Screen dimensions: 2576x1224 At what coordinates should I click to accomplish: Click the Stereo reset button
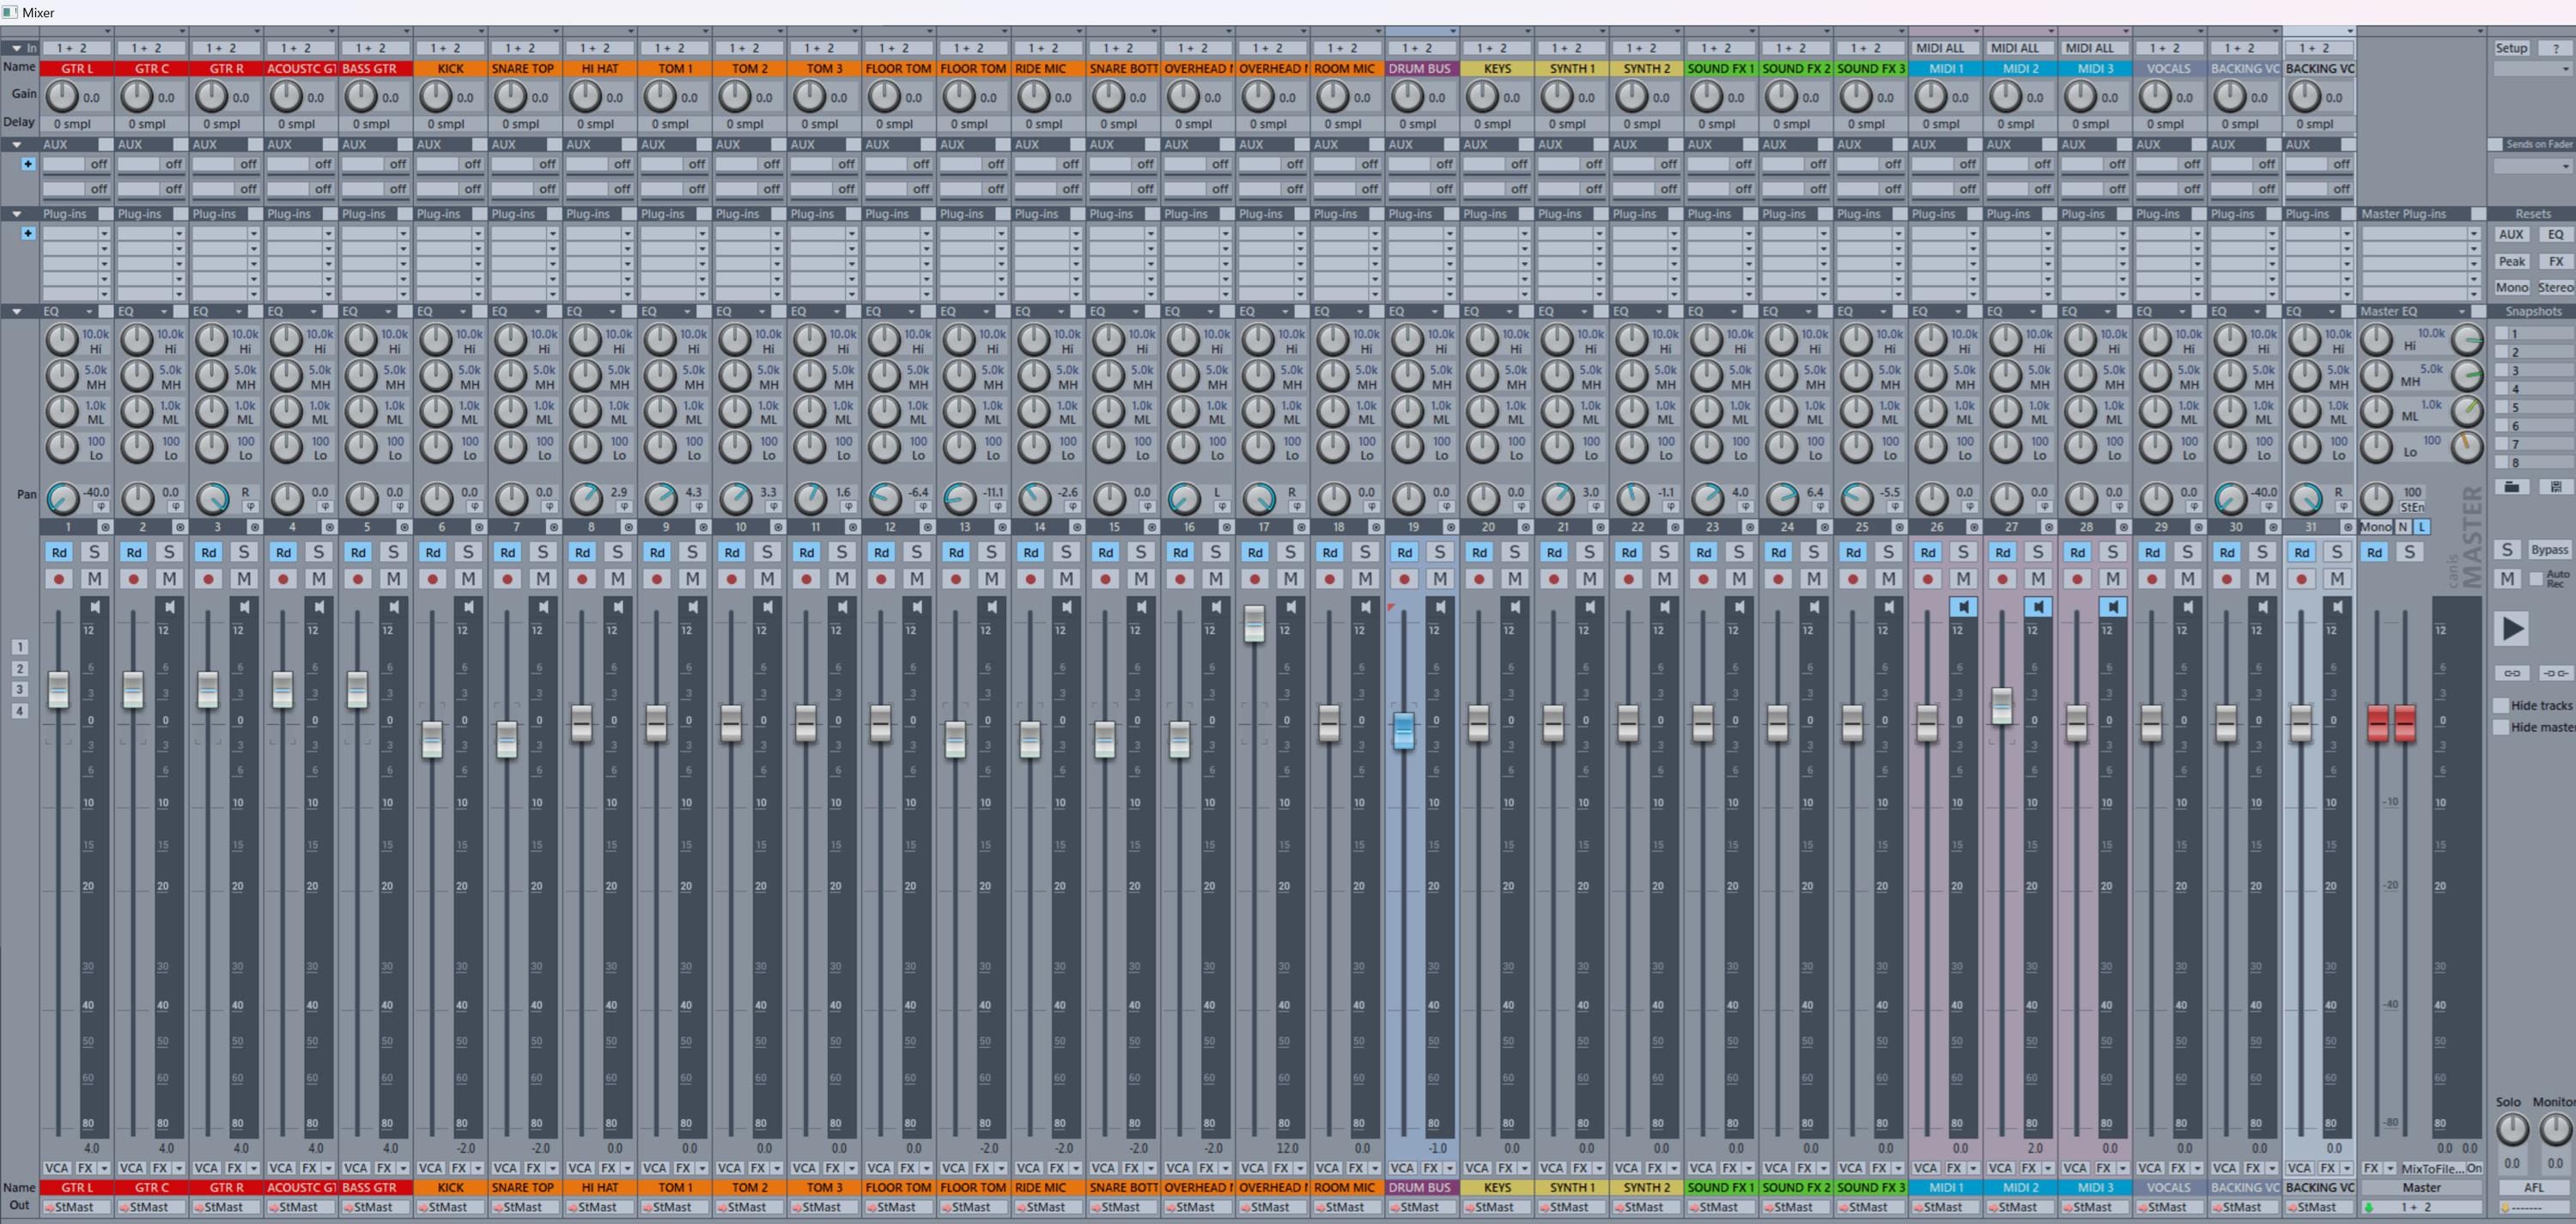tap(2556, 288)
